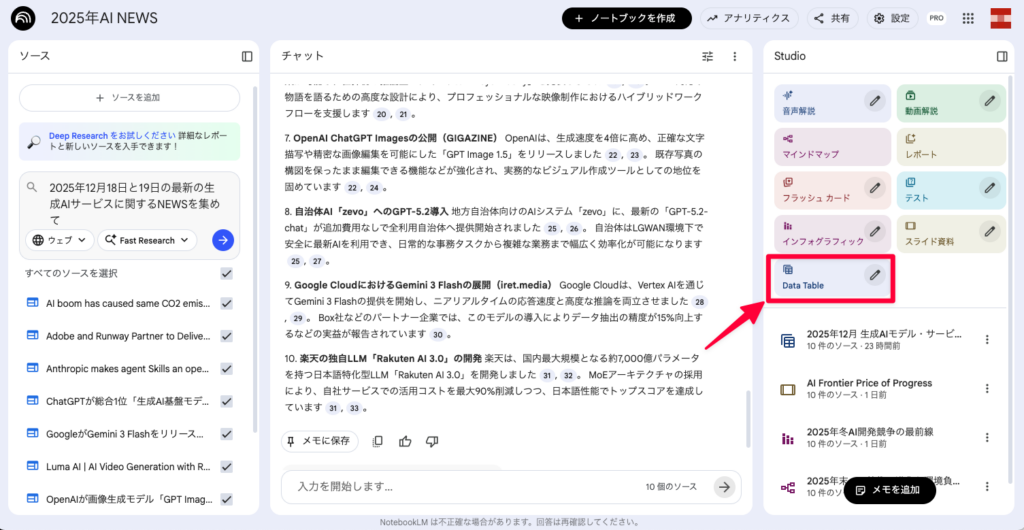The height and width of the screenshot is (530, 1024).
Task: Open more options for AI Frontier Price of Progress
Action: tap(987, 388)
